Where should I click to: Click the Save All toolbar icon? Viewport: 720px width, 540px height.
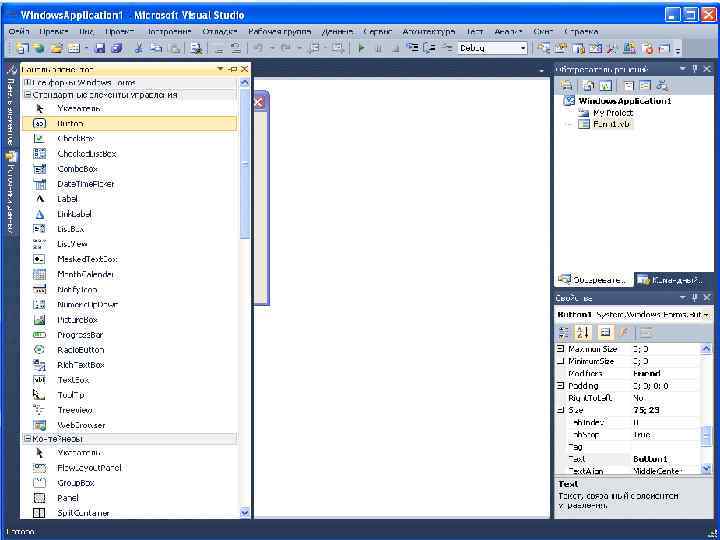tap(117, 48)
